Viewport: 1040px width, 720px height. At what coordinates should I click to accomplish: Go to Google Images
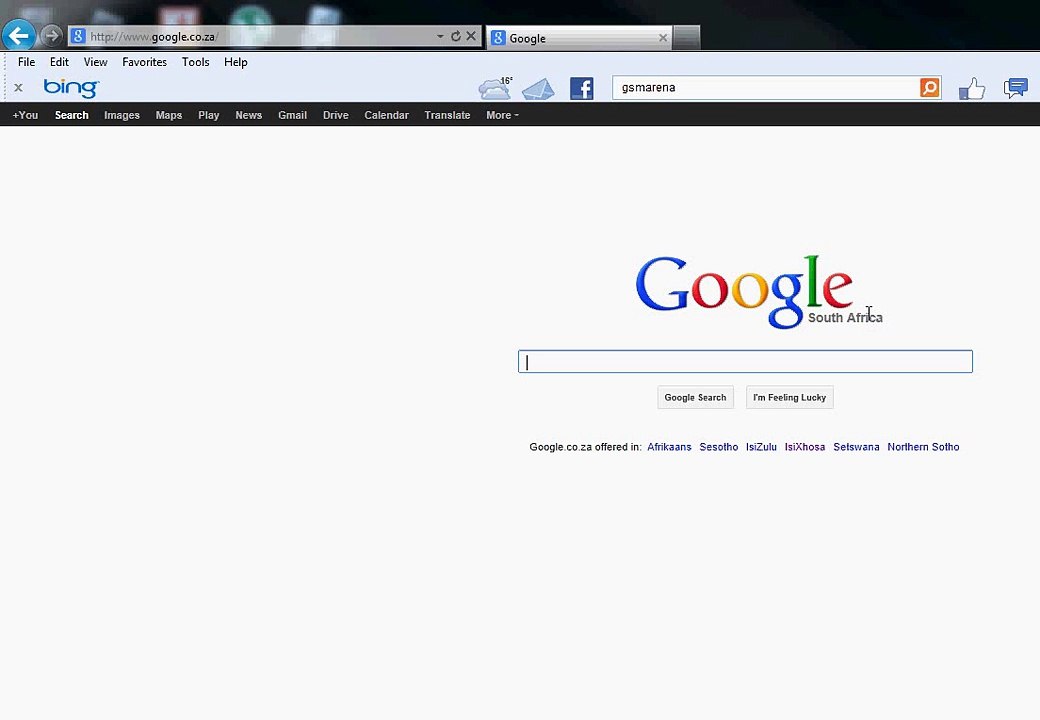click(x=122, y=115)
